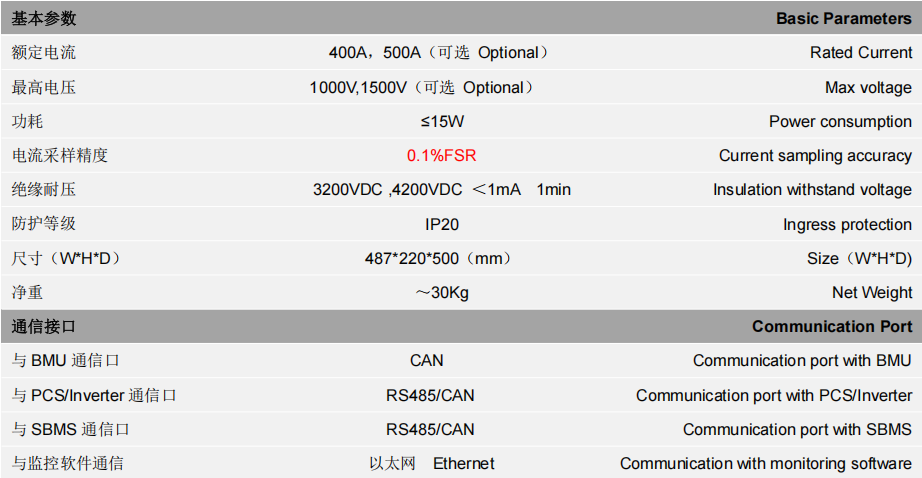922x478 pixels.
Task: Click the Insulation withstand voltage label
Action: 812,190
